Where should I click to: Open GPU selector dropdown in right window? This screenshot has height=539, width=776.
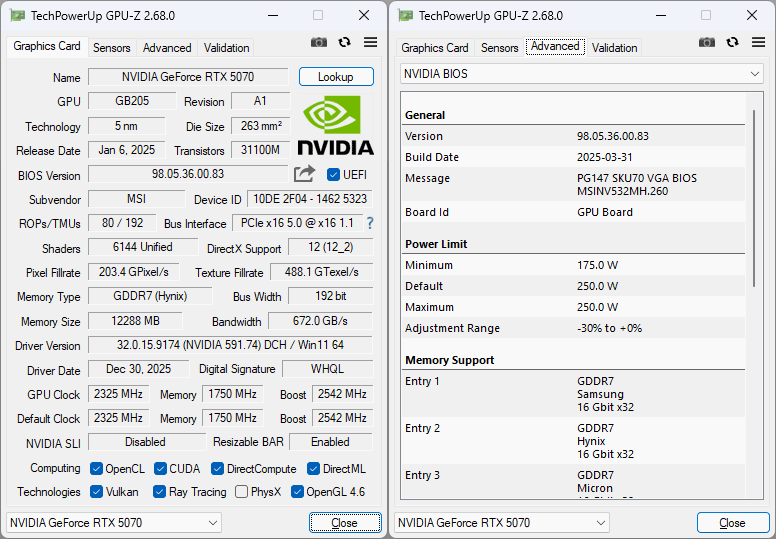click(x=501, y=523)
